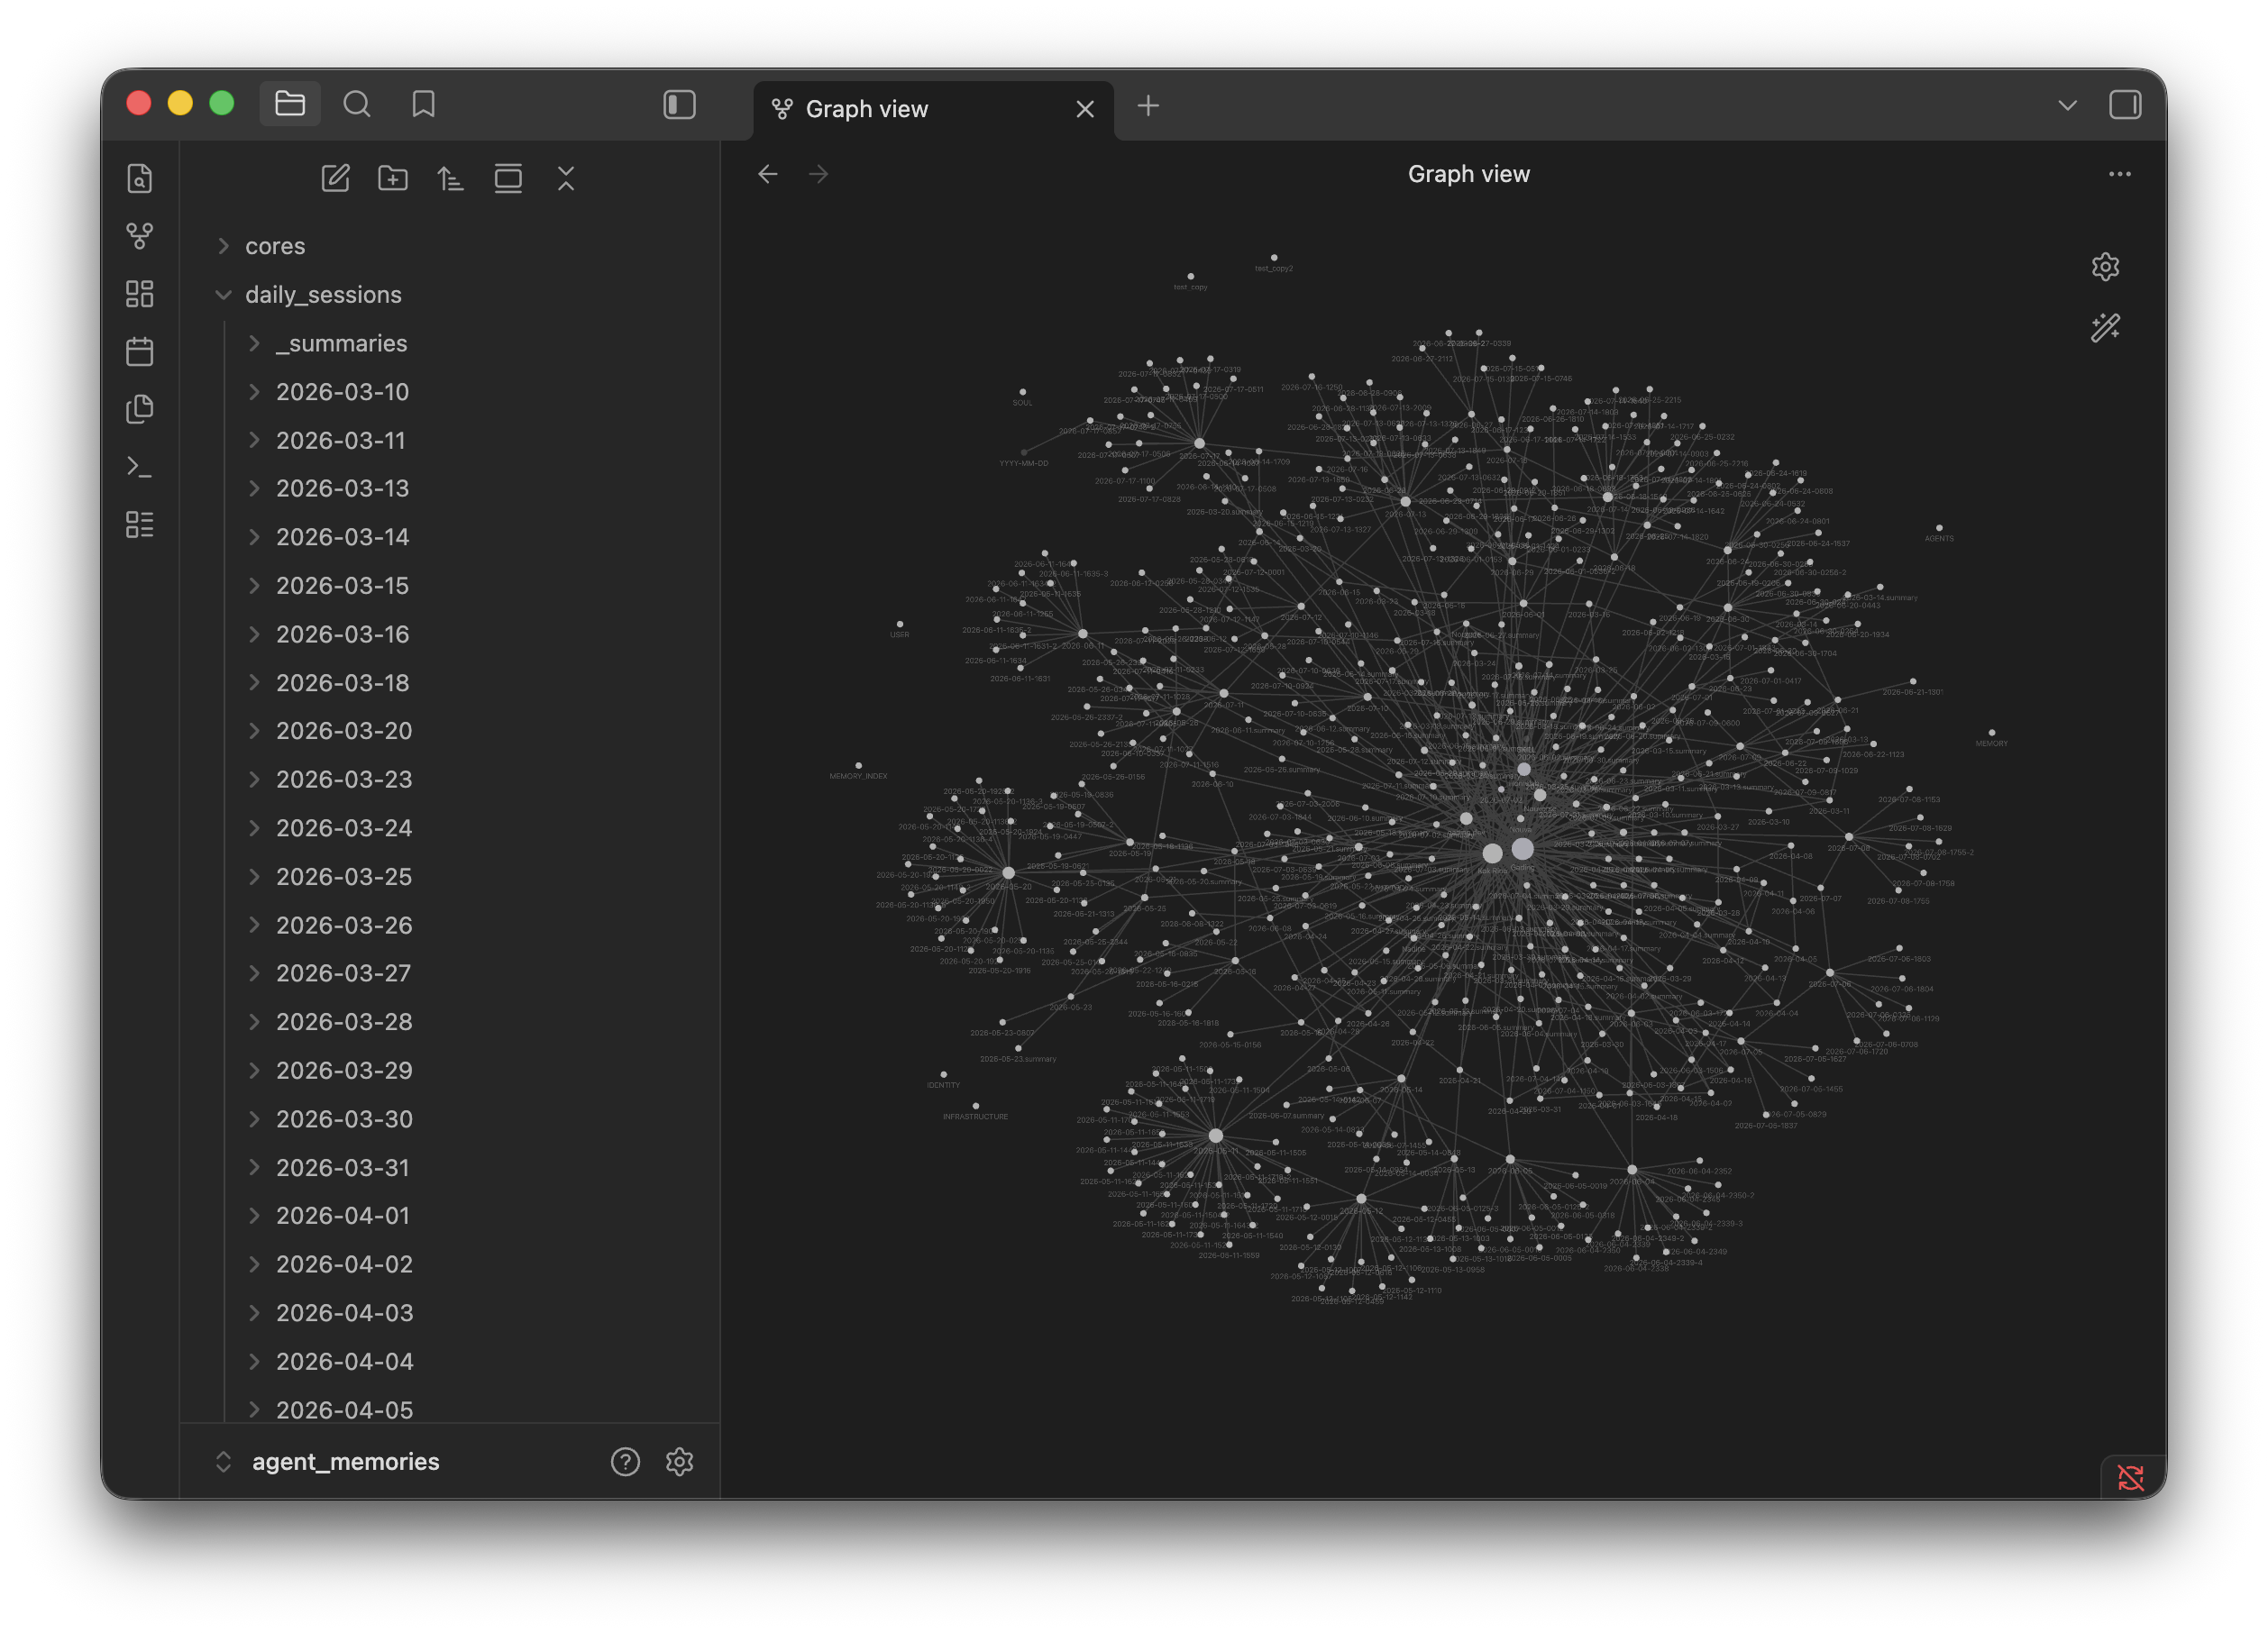
Task: Toggle the left sidebar collapse icon
Action: (x=679, y=104)
